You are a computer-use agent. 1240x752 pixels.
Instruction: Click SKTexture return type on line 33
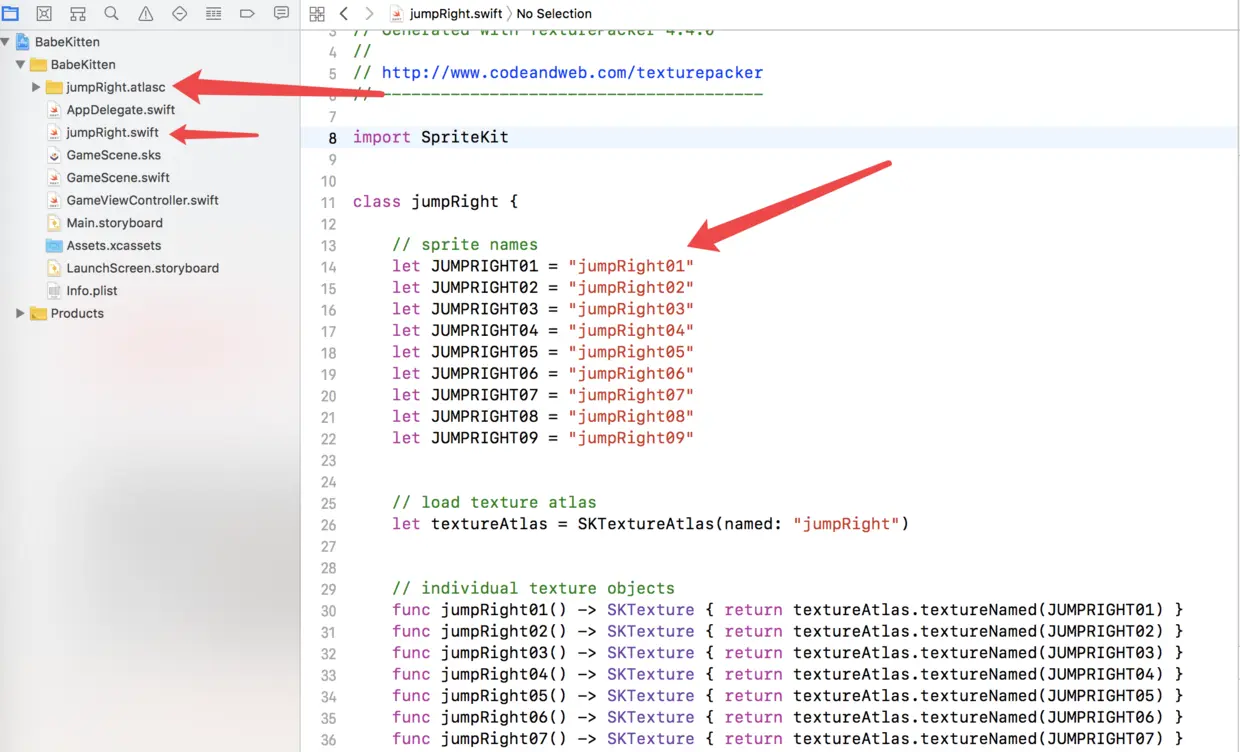click(650, 674)
